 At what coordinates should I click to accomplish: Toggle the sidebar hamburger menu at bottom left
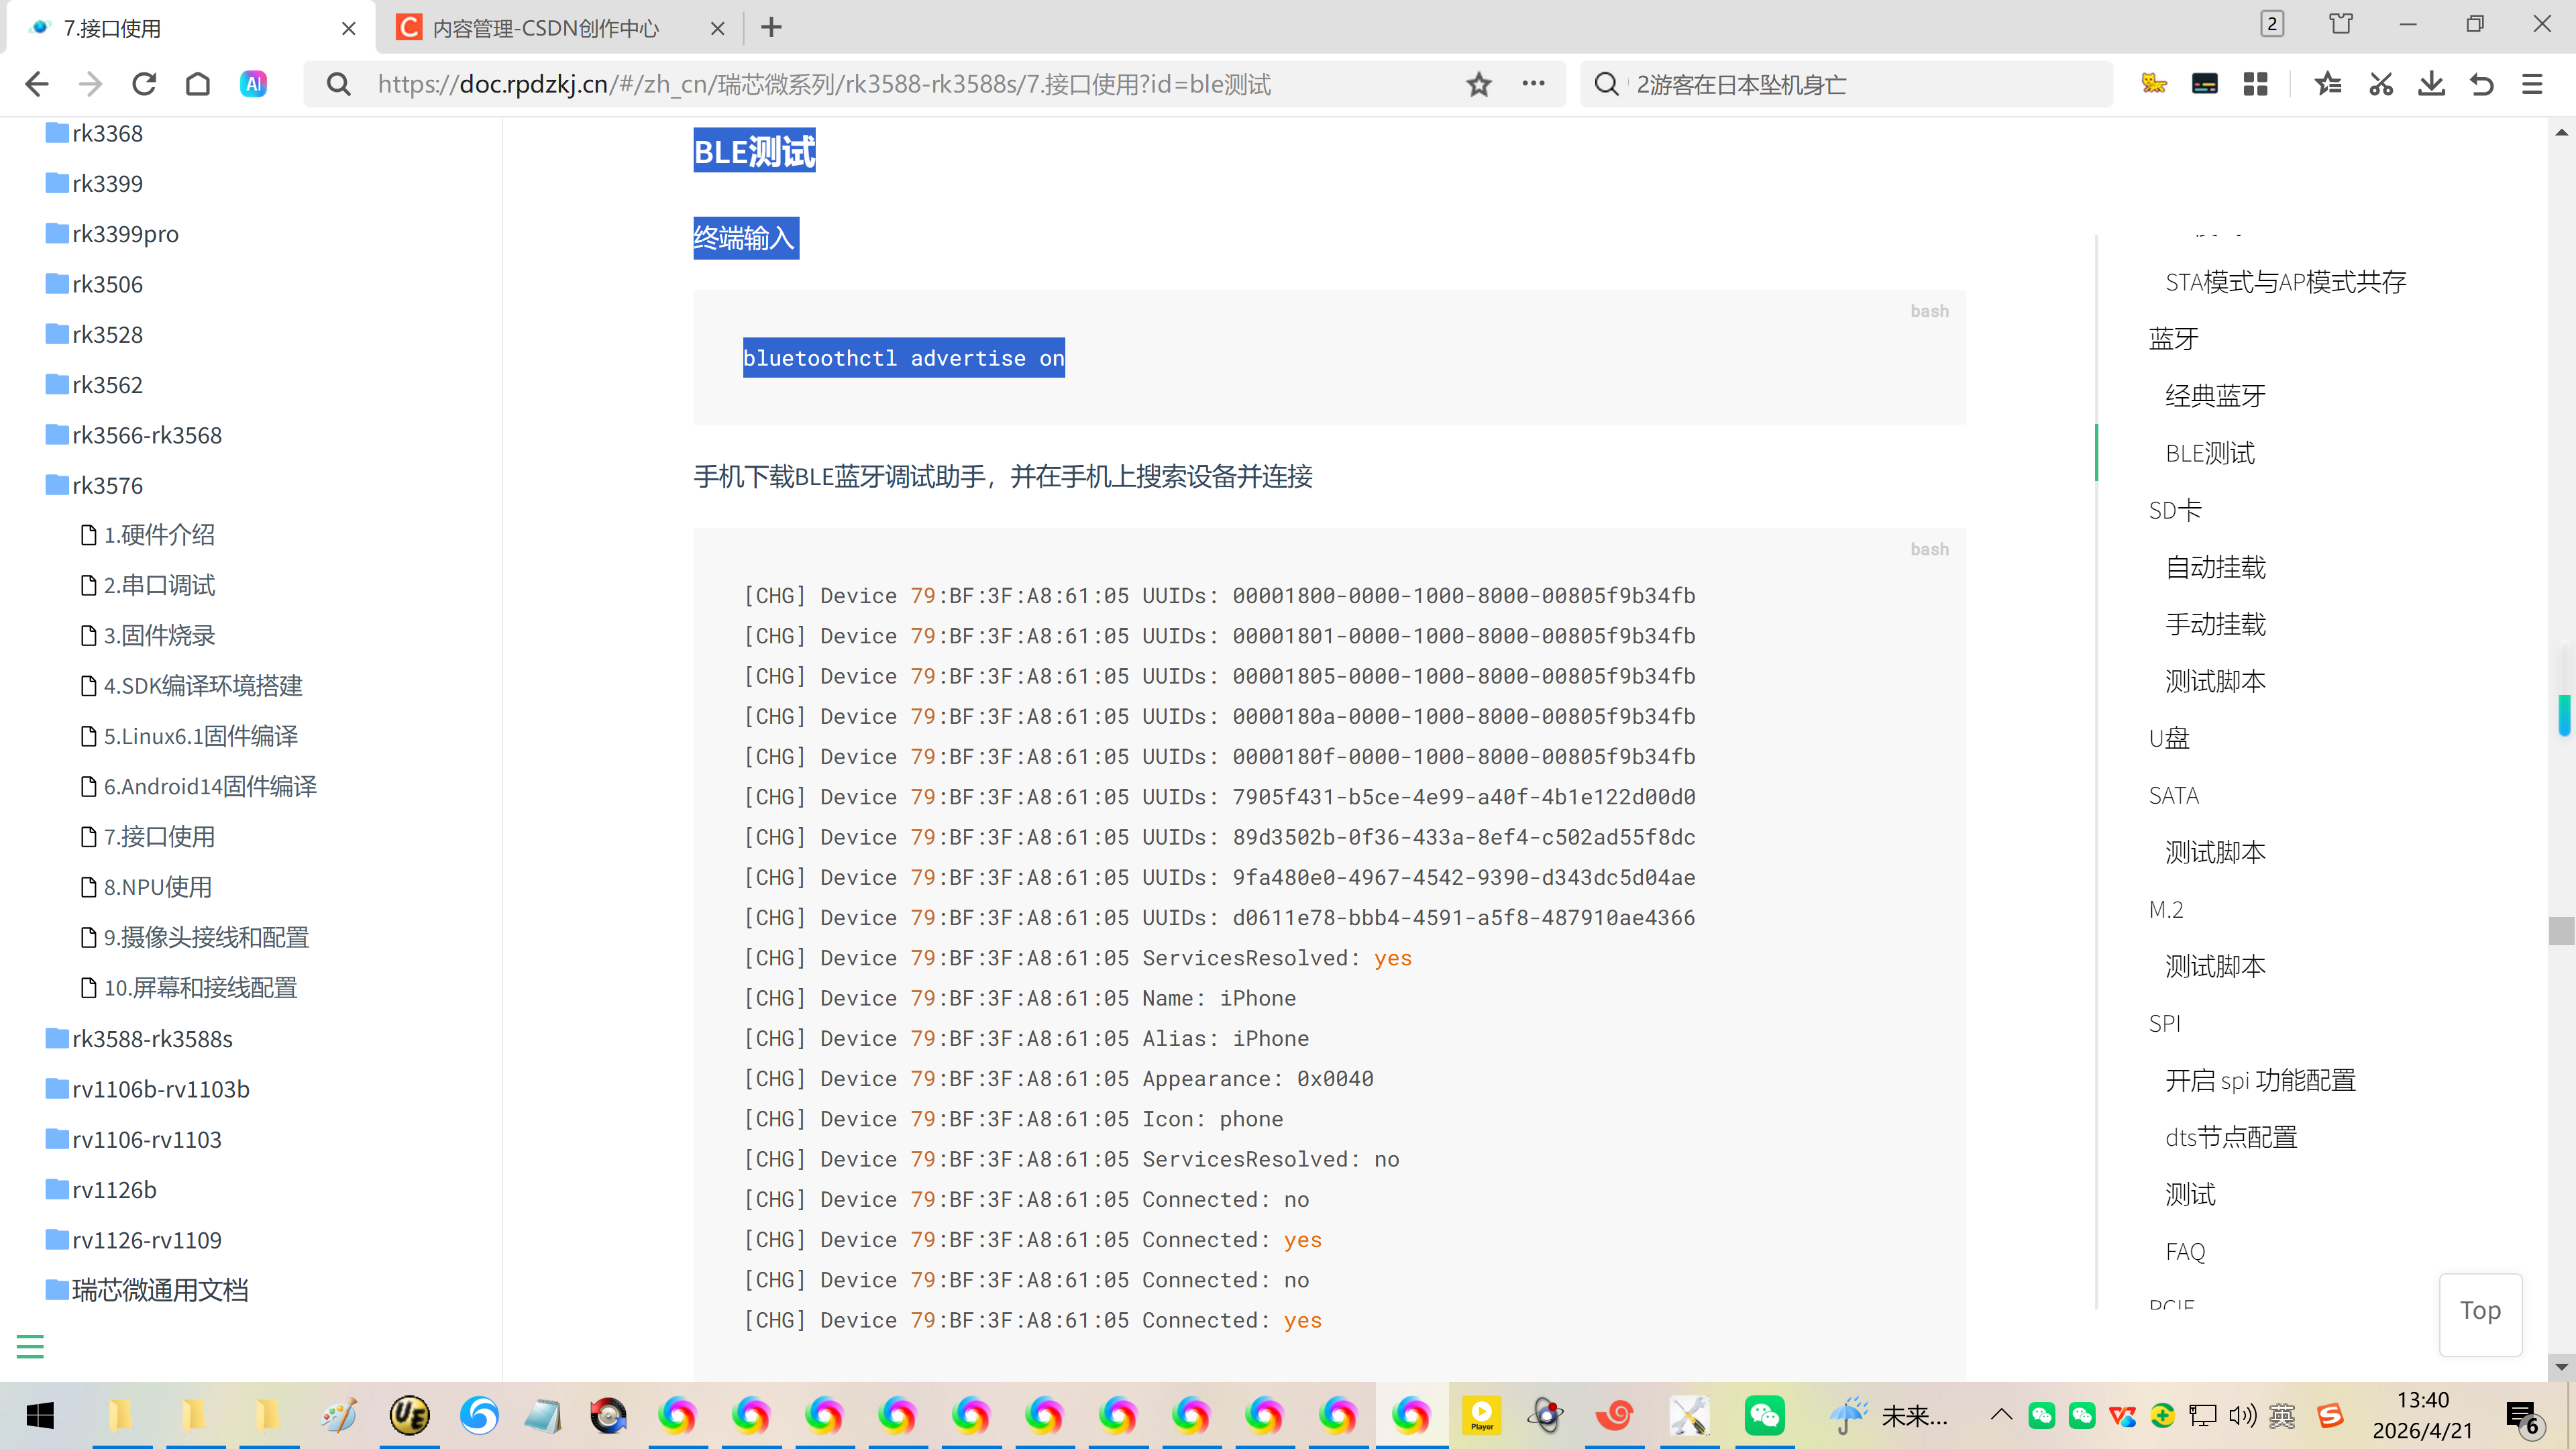click(x=30, y=1347)
